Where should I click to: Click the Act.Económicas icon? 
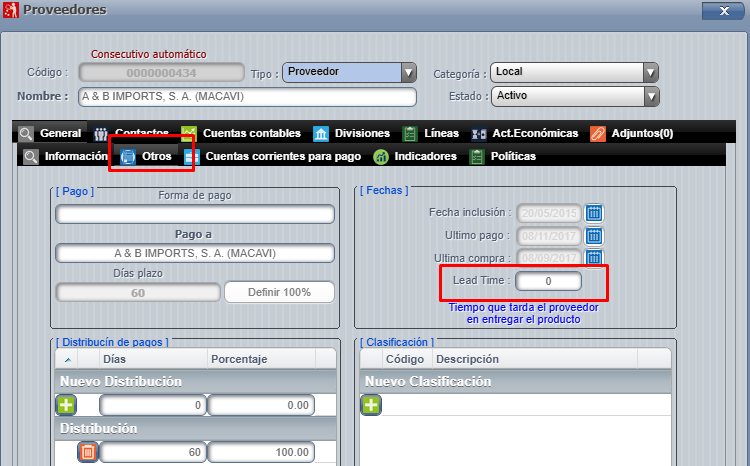pyautogui.click(x=478, y=134)
